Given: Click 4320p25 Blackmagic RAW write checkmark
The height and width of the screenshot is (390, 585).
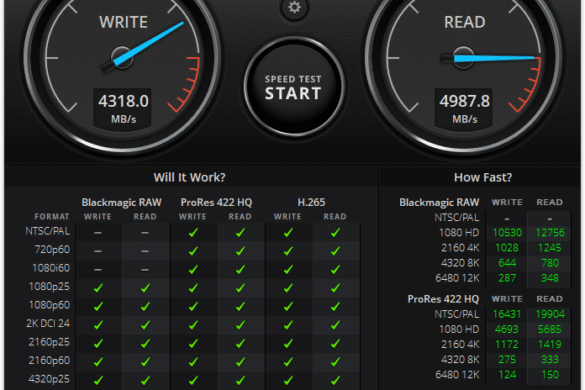Looking at the screenshot, I should point(98,380).
